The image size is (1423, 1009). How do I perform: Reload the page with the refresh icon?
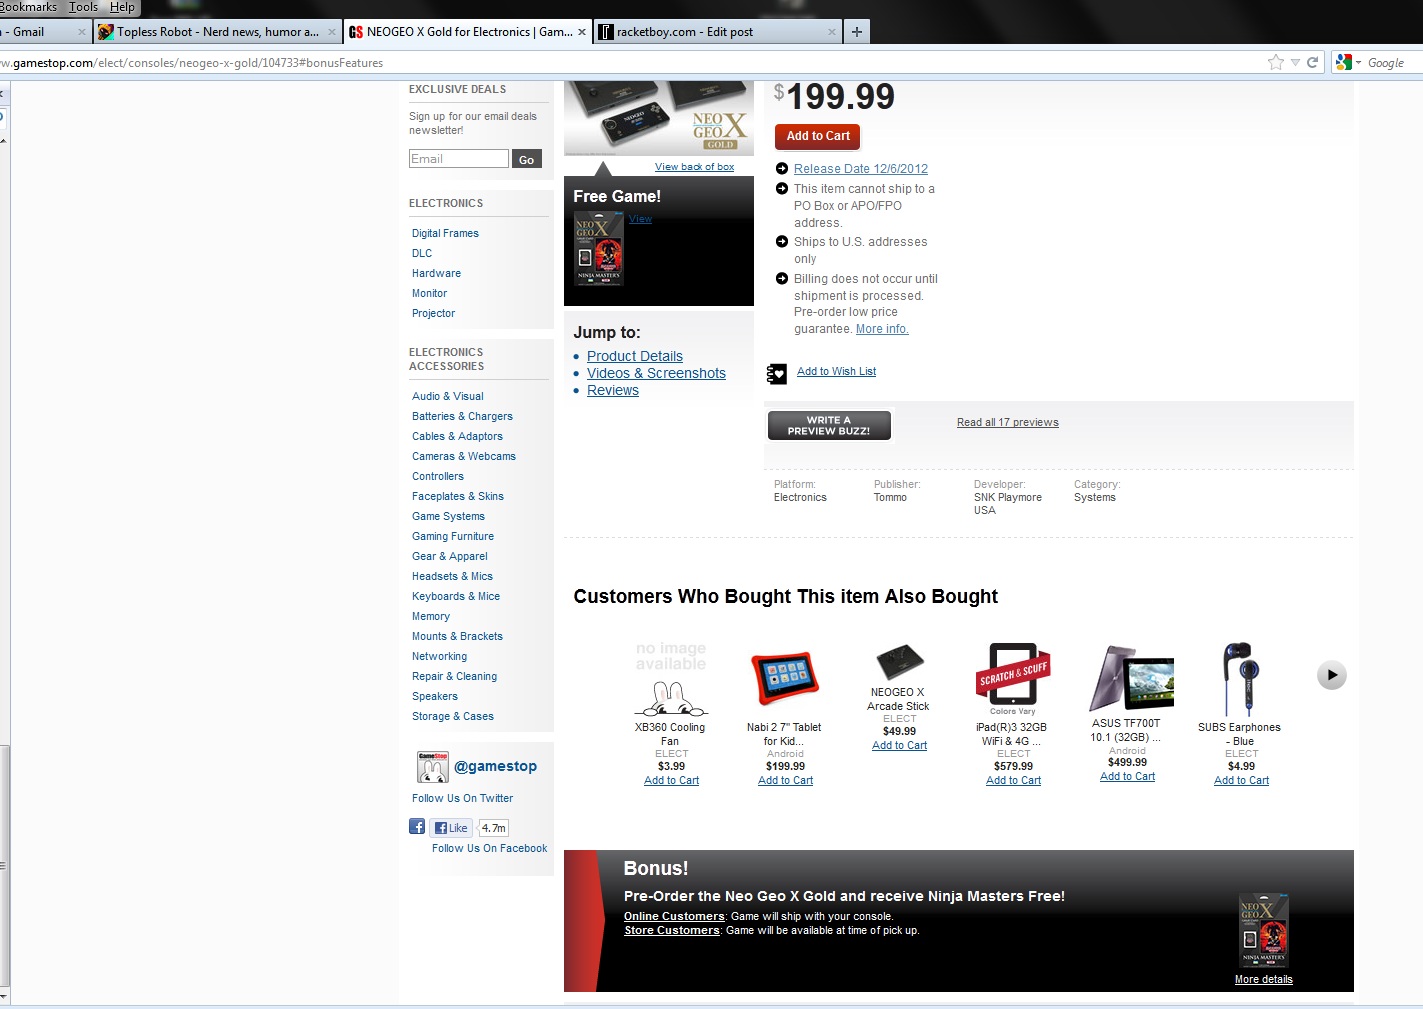point(1312,62)
